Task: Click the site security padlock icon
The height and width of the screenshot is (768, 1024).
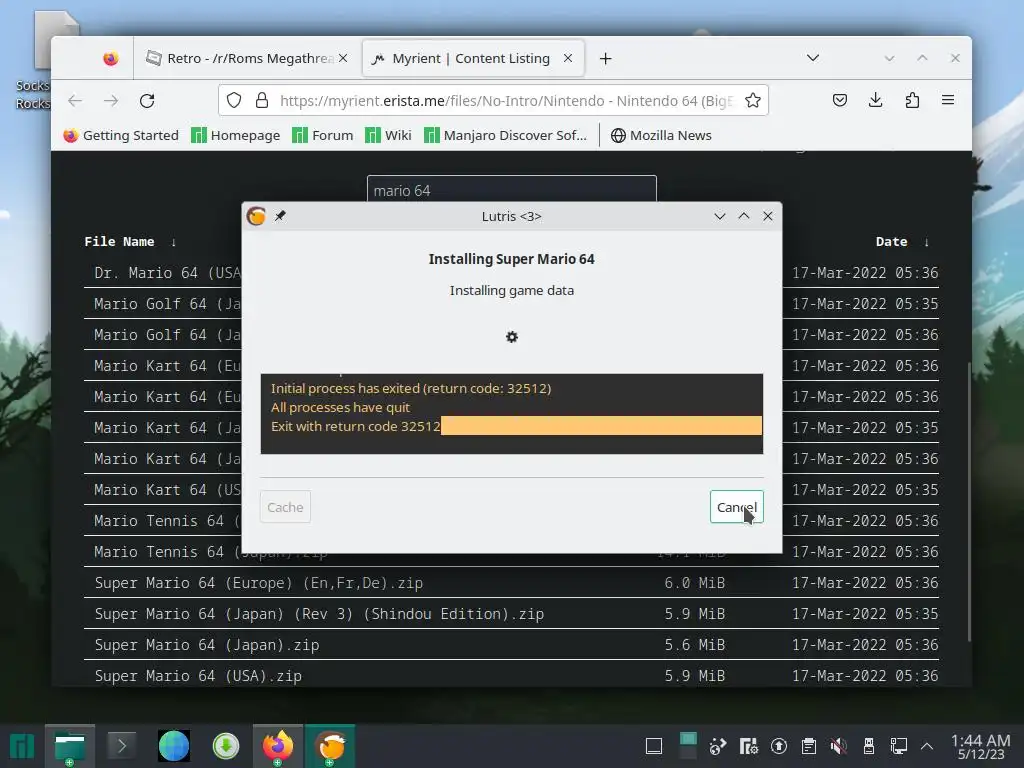Action: tap(262, 101)
